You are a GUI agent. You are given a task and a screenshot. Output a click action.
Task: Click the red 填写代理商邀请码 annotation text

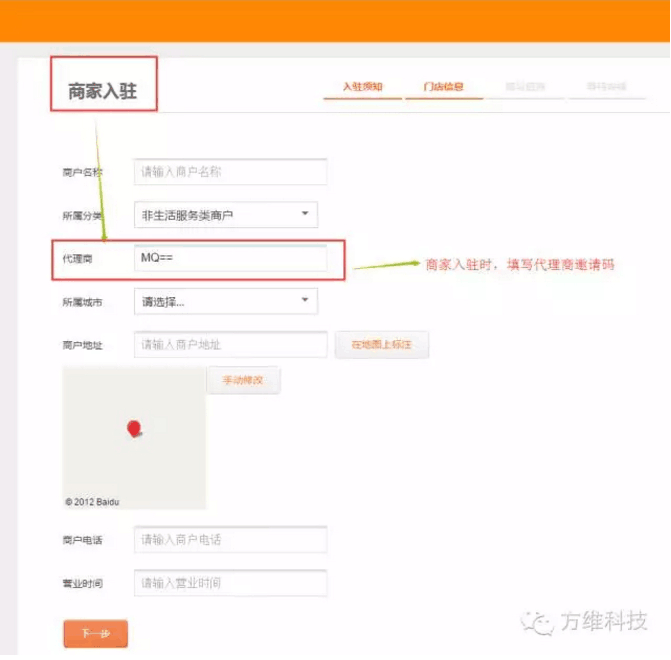pyautogui.click(x=520, y=265)
